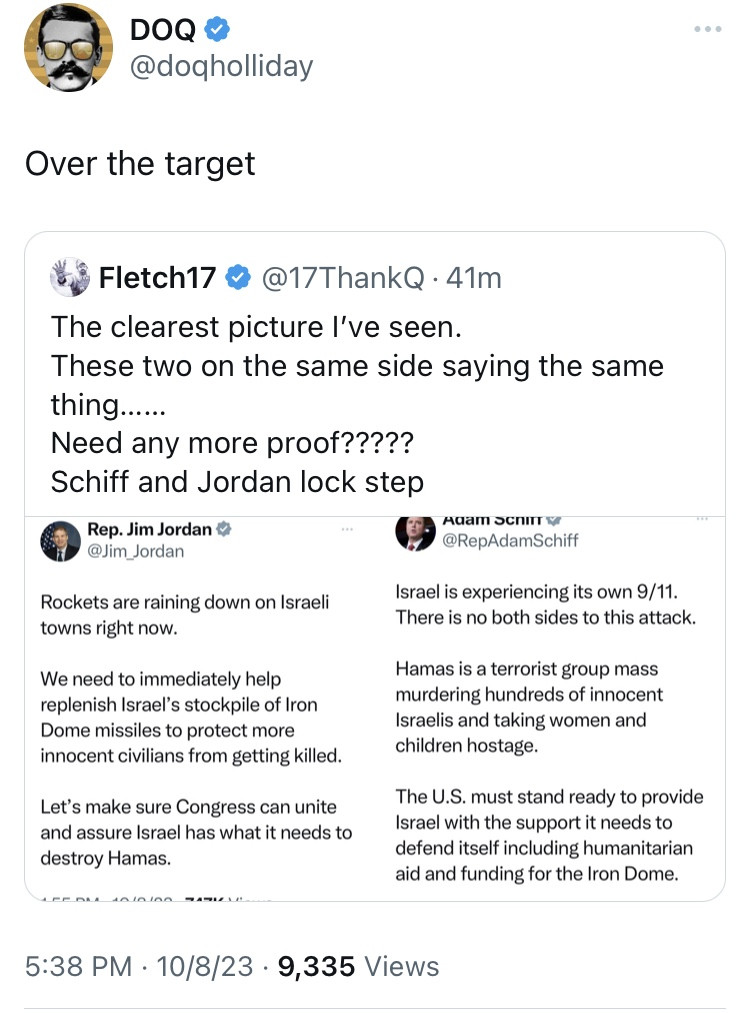This screenshot has height=1013, width=750.
Task: Click DOQ's mustache profile avatar
Action: (x=68, y=47)
